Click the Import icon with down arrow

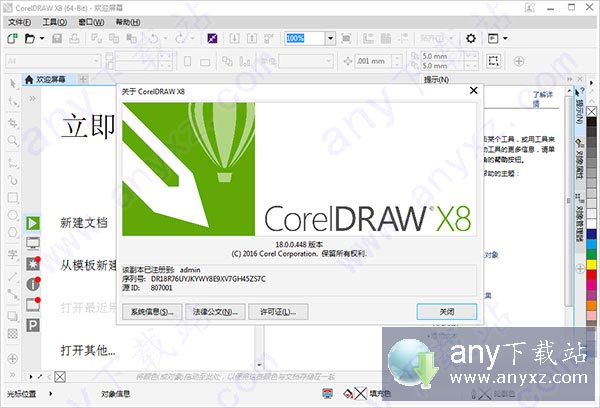point(235,38)
